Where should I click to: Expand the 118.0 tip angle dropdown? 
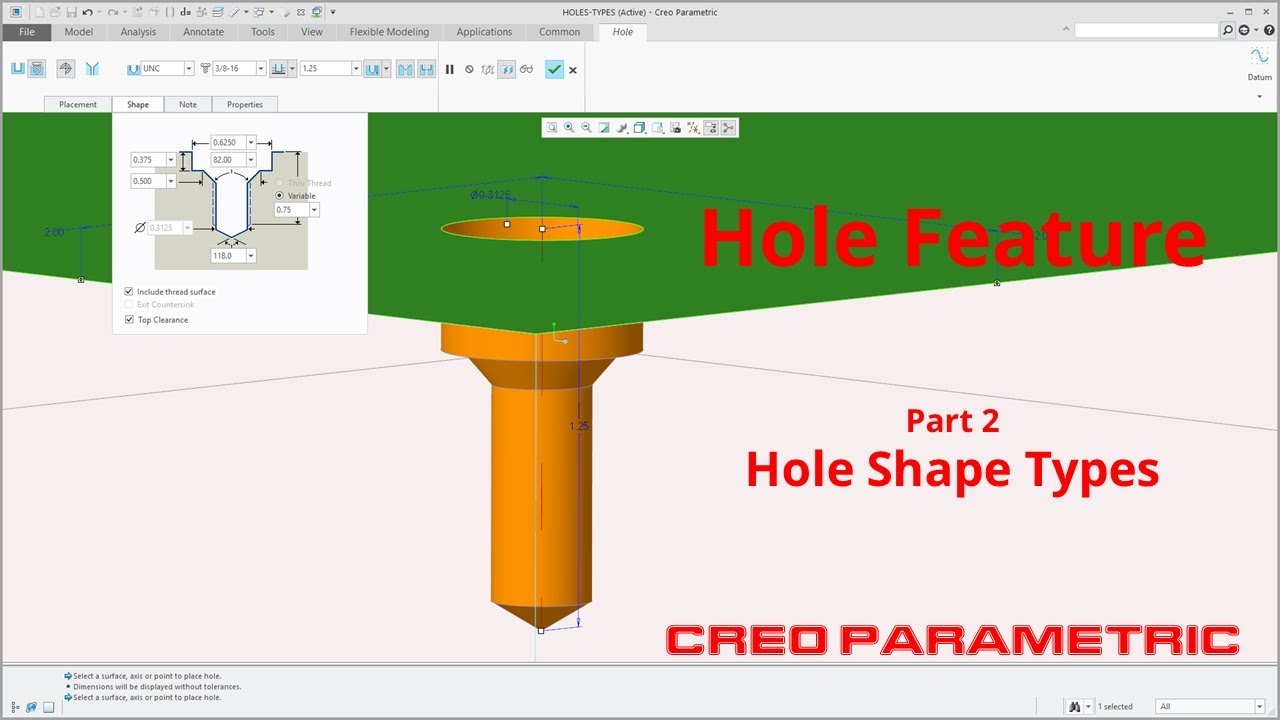pos(250,256)
